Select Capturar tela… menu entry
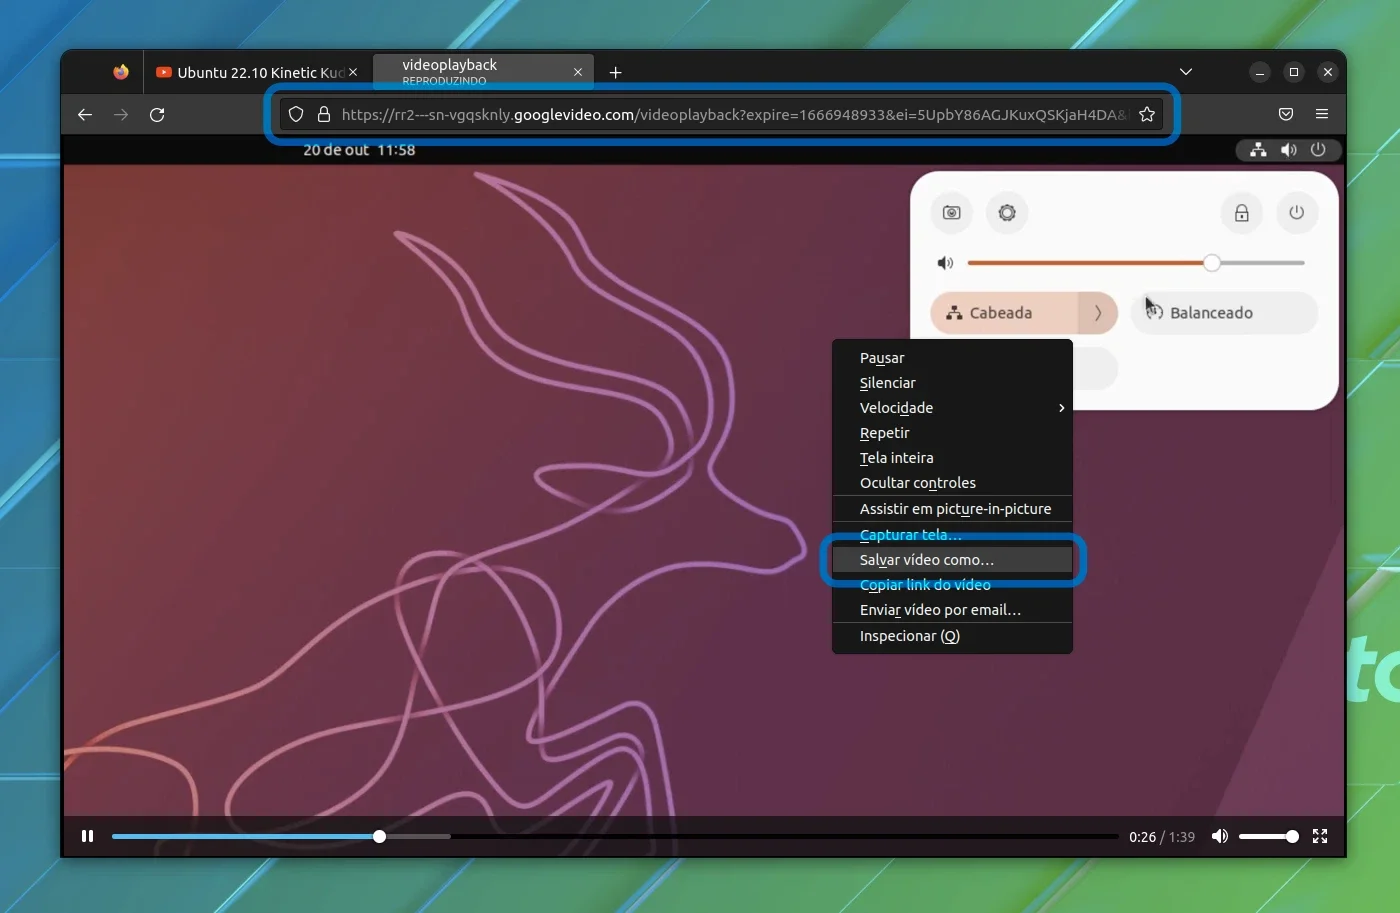This screenshot has width=1400, height=913. (952, 535)
